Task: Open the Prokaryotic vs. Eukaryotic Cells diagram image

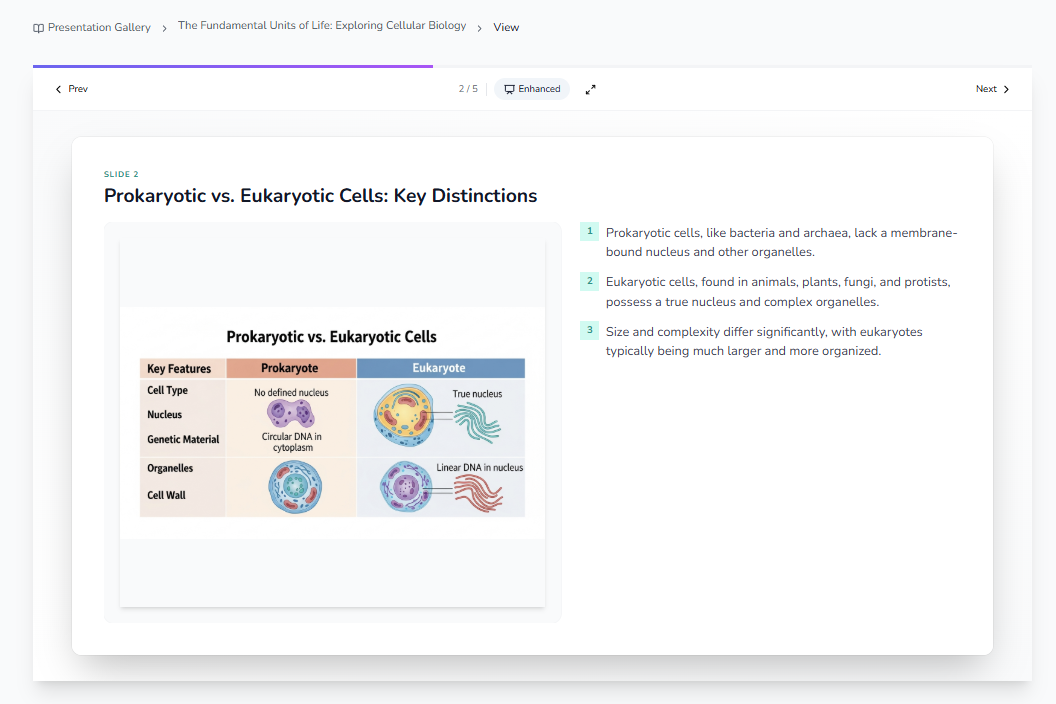Action: (x=332, y=422)
